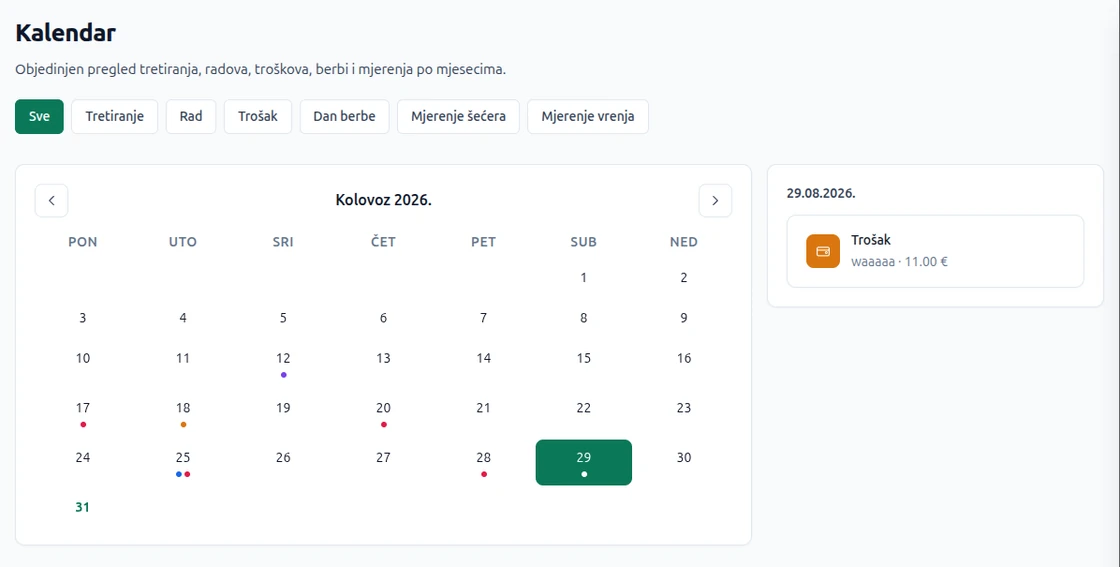Screen dimensions: 1120x567
Task: Filter by Tretiranje
Action: tap(114, 116)
